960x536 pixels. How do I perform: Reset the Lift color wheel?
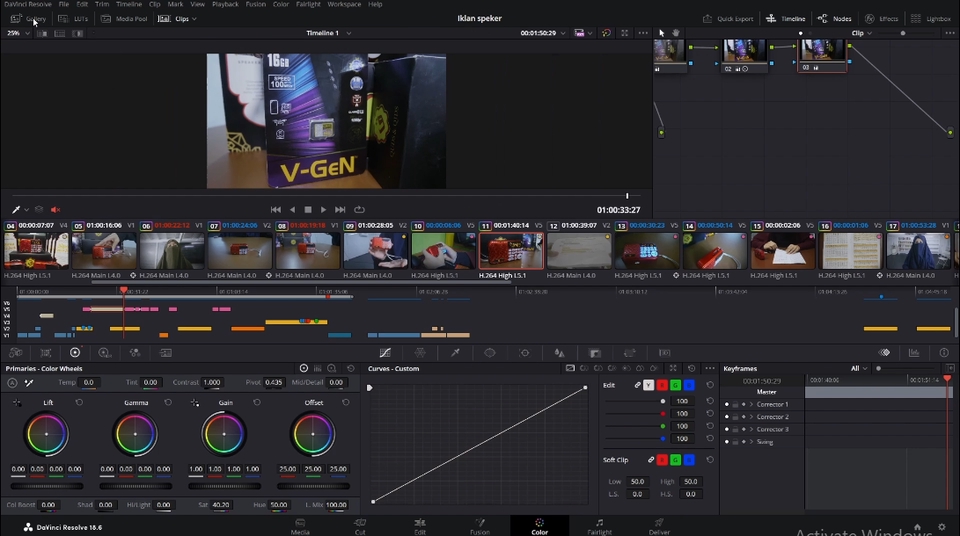pyautogui.click(x=79, y=402)
